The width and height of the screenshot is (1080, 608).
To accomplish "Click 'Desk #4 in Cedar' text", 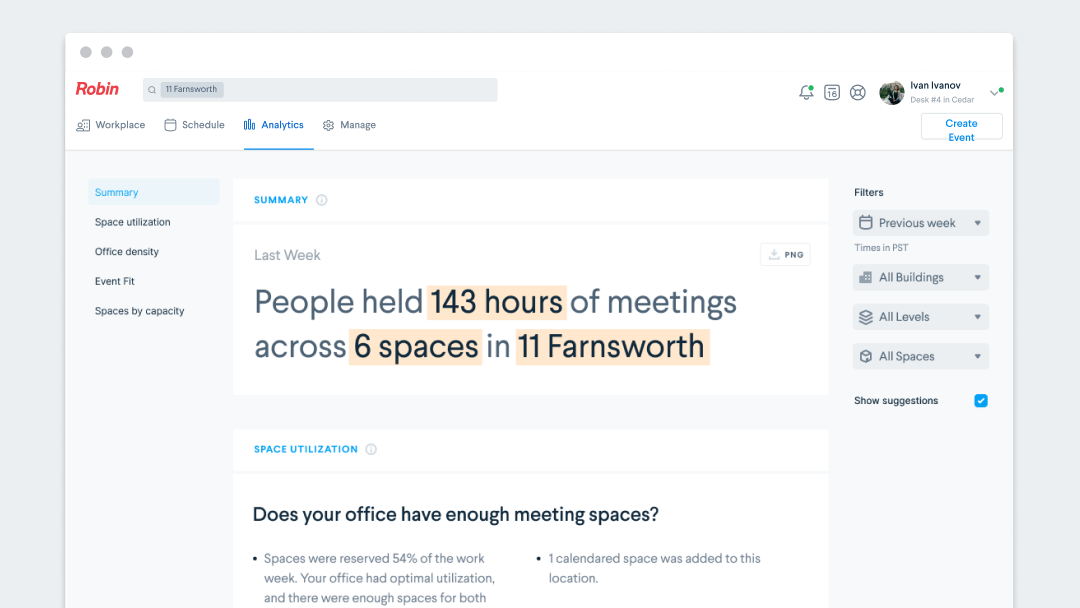I will pos(942,100).
